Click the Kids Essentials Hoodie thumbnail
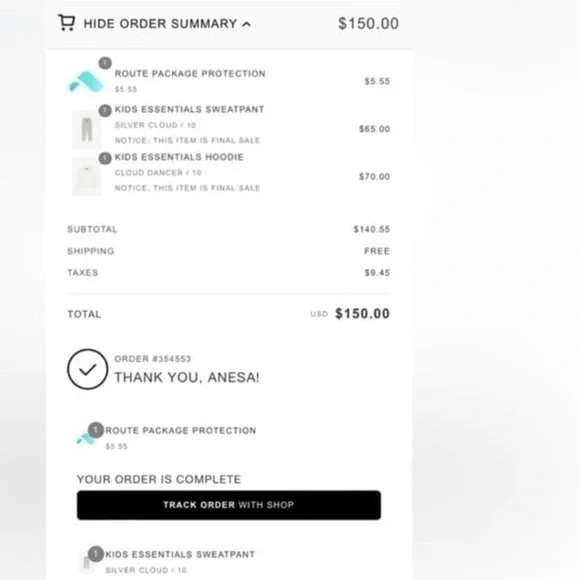Screen dimensions: 580x580 coord(87,176)
